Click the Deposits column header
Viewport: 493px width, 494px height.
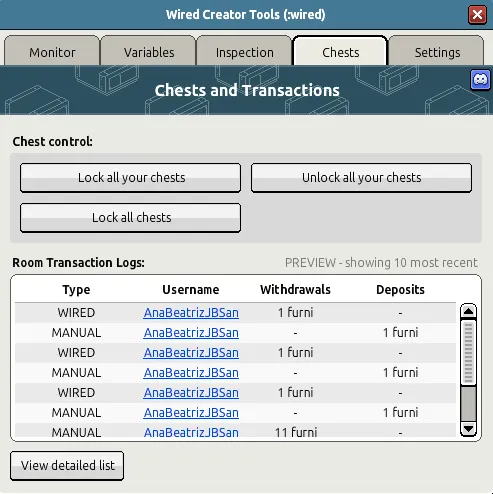pos(400,290)
